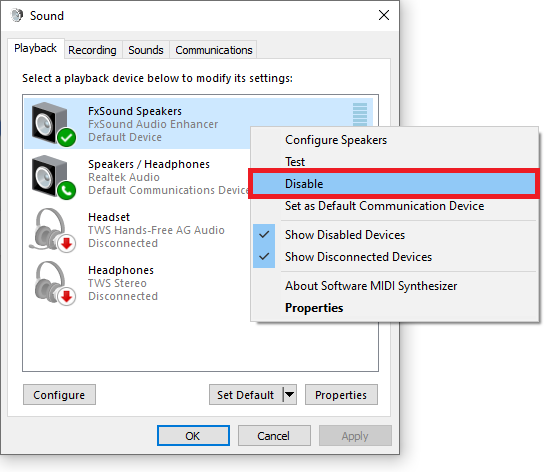Screen dimensions: 544x472
Task: Switch to the Communications tab
Action: pos(214,50)
